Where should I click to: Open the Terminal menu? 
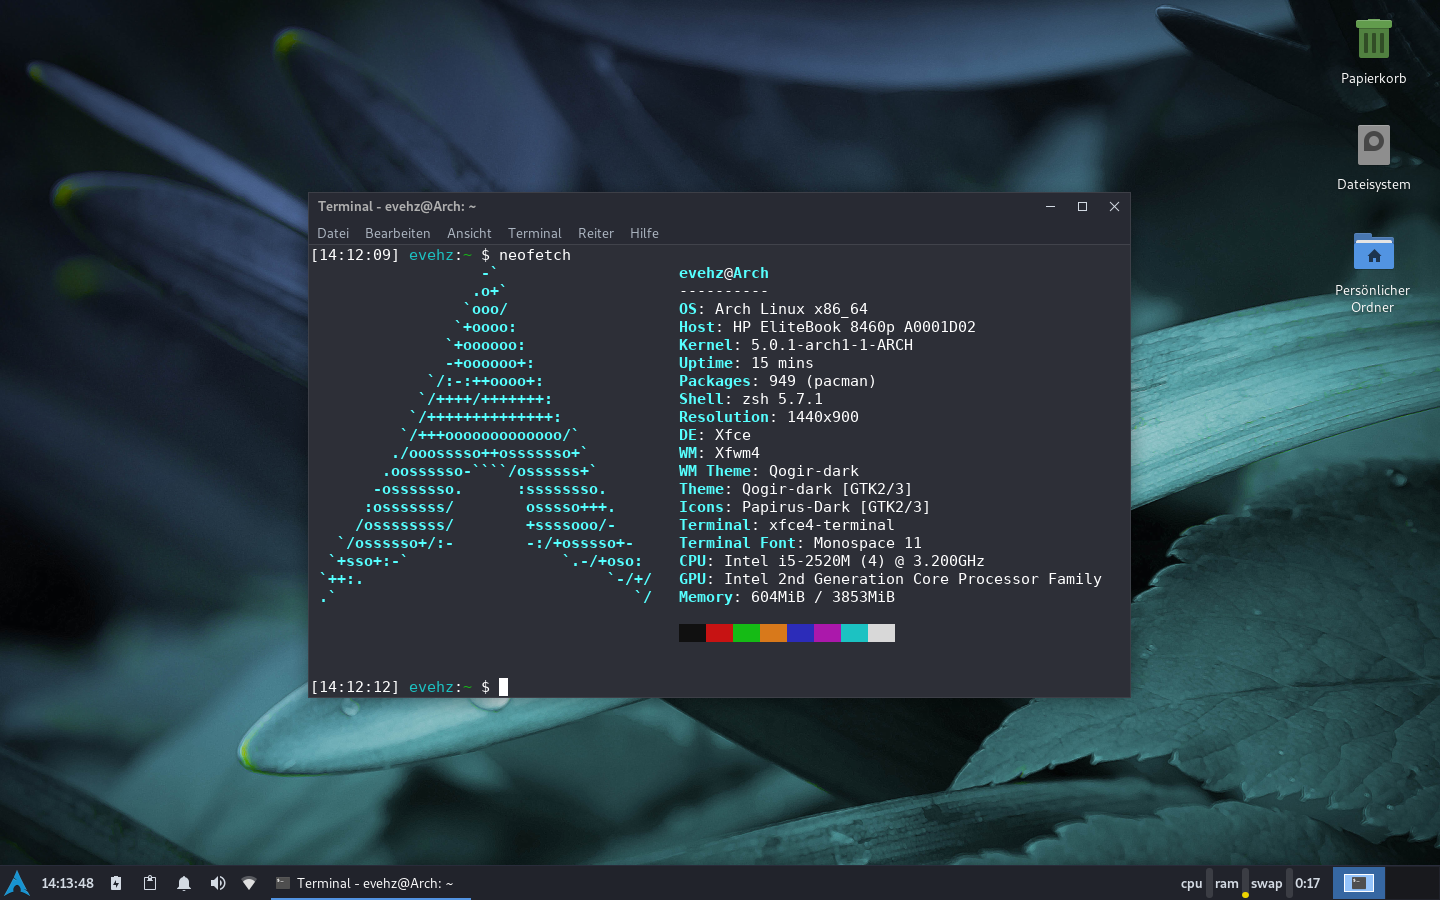pyautogui.click(x=535, y=233)
